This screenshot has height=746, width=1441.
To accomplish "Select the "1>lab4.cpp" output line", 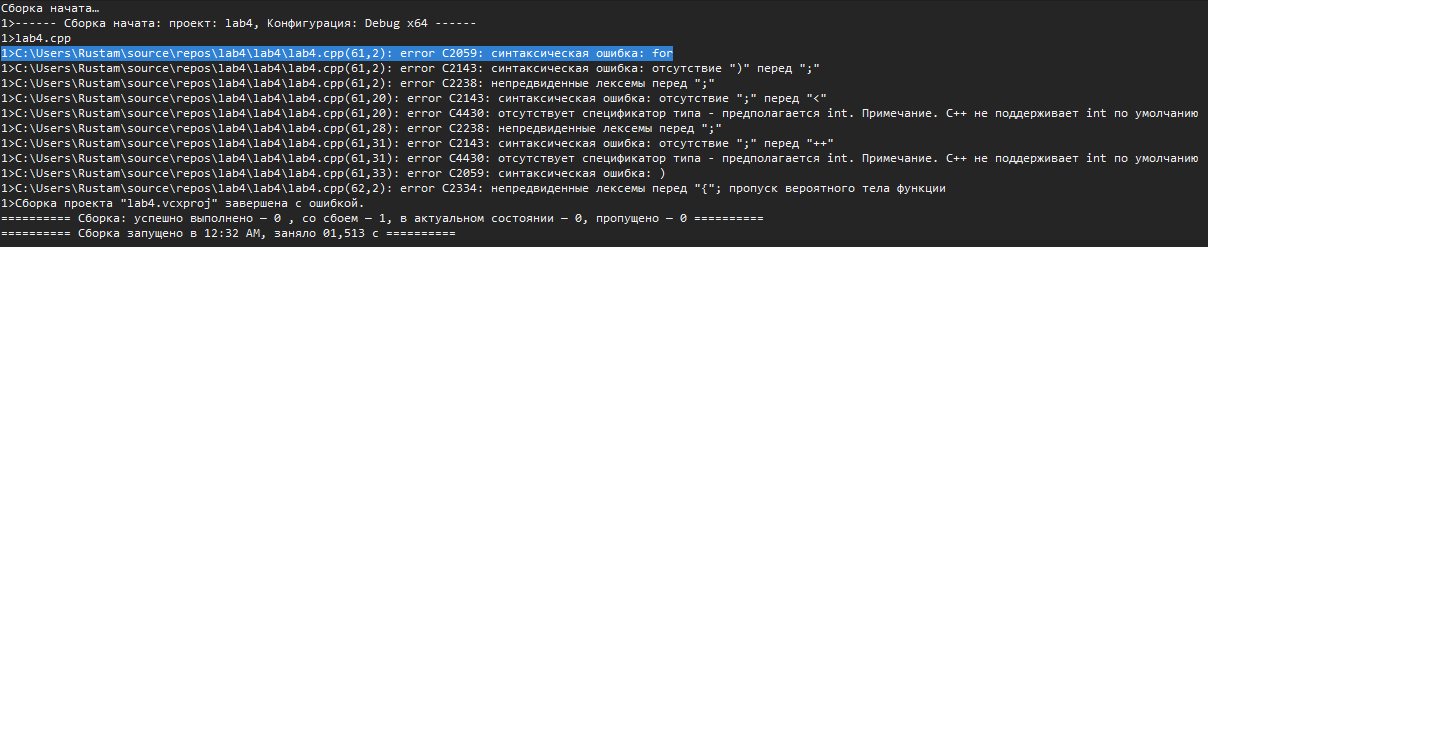I will point(35,38).
